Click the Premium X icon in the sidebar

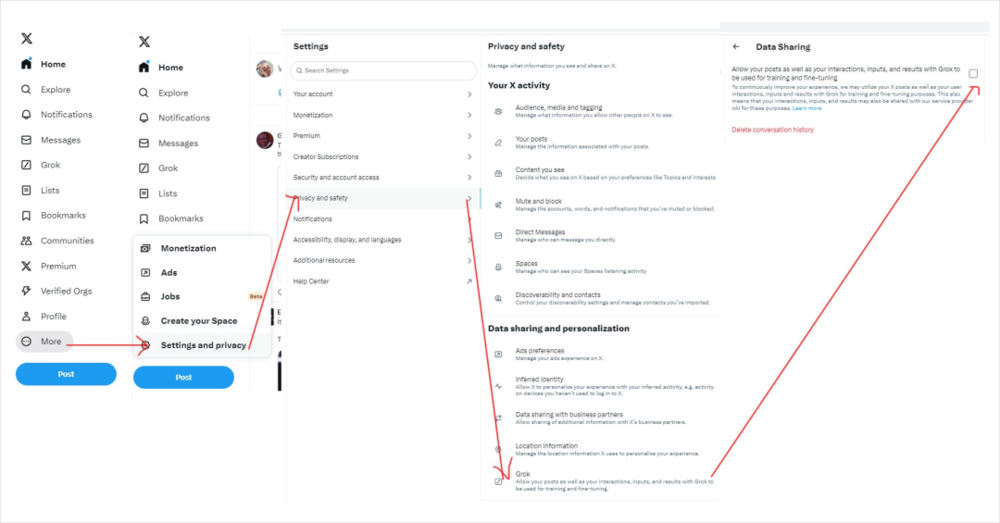(26, 266)
